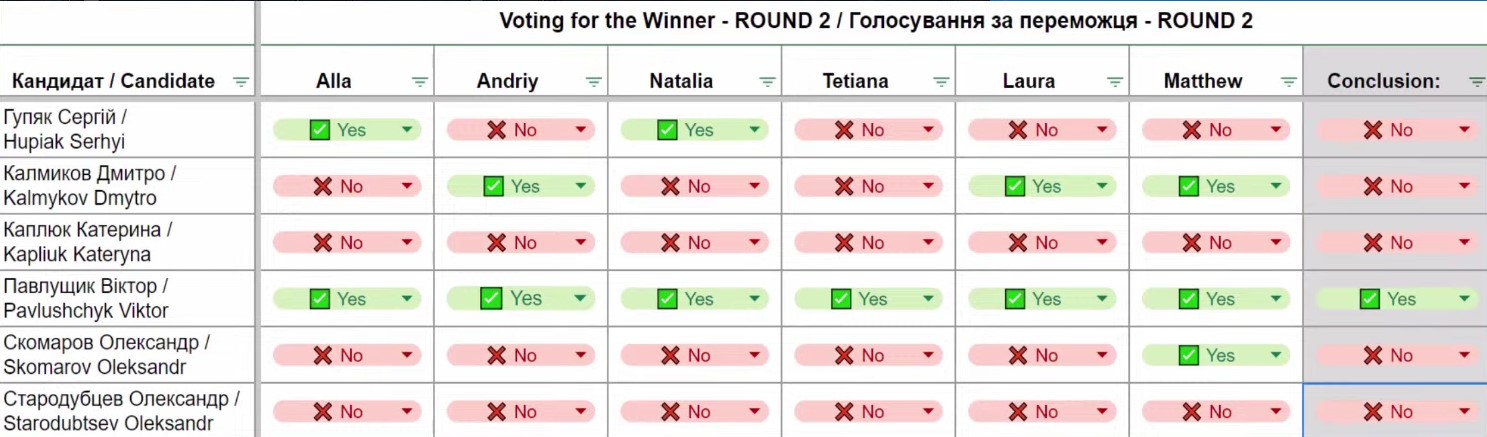The height and width of the screenshot is (437, 1487).
Task: Expand Laura's vote dropdown arrow for Kapliuk Kateryna
Action: click(x=1102, y=243)
